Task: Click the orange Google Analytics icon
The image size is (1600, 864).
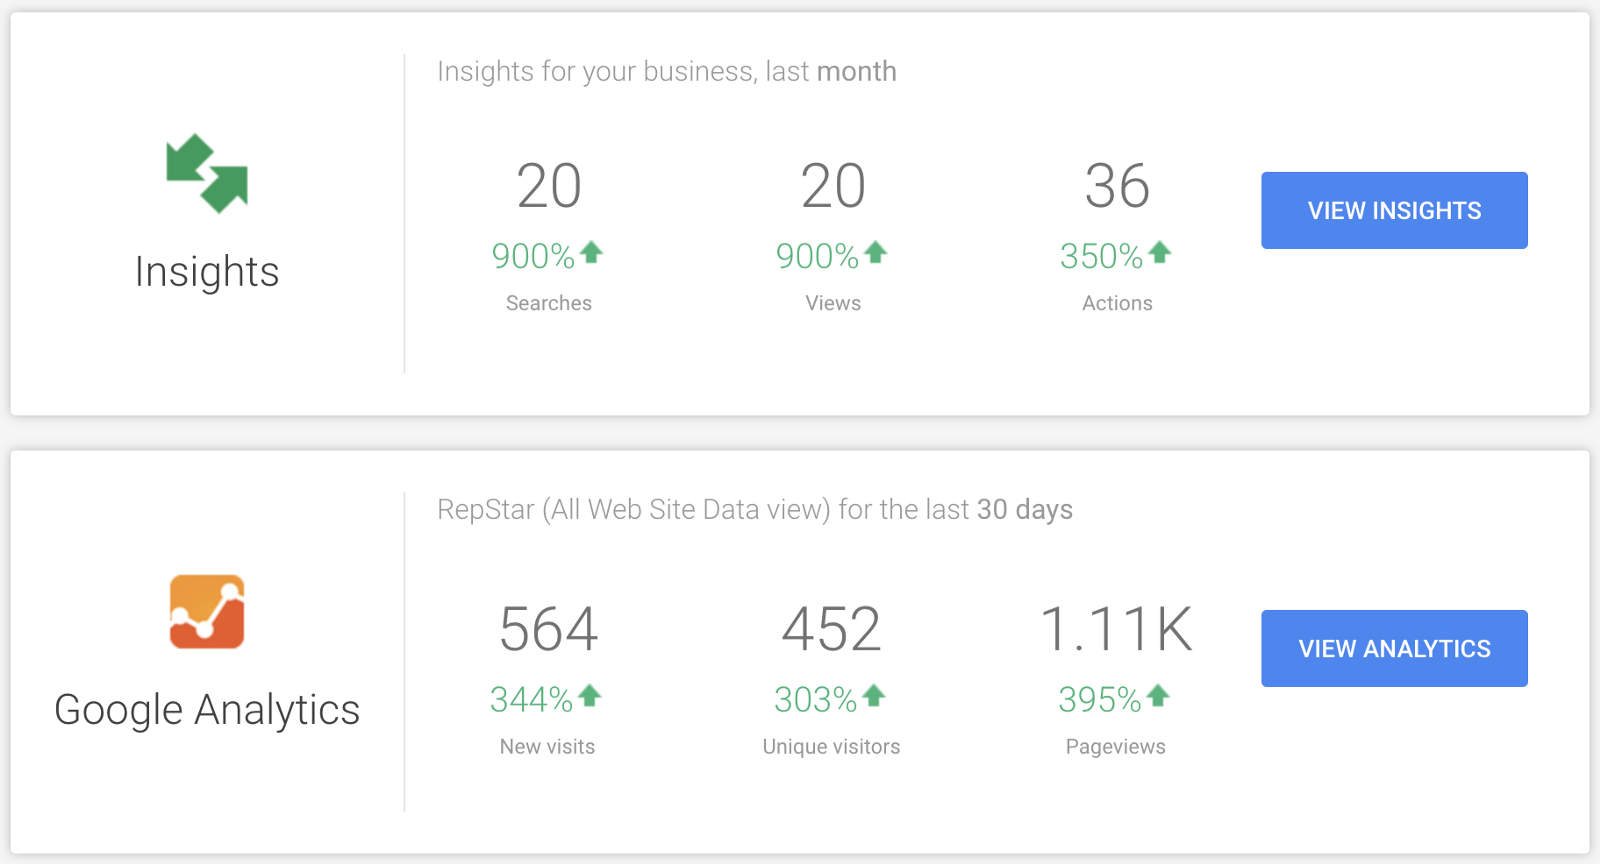Action: pos(207,612)
